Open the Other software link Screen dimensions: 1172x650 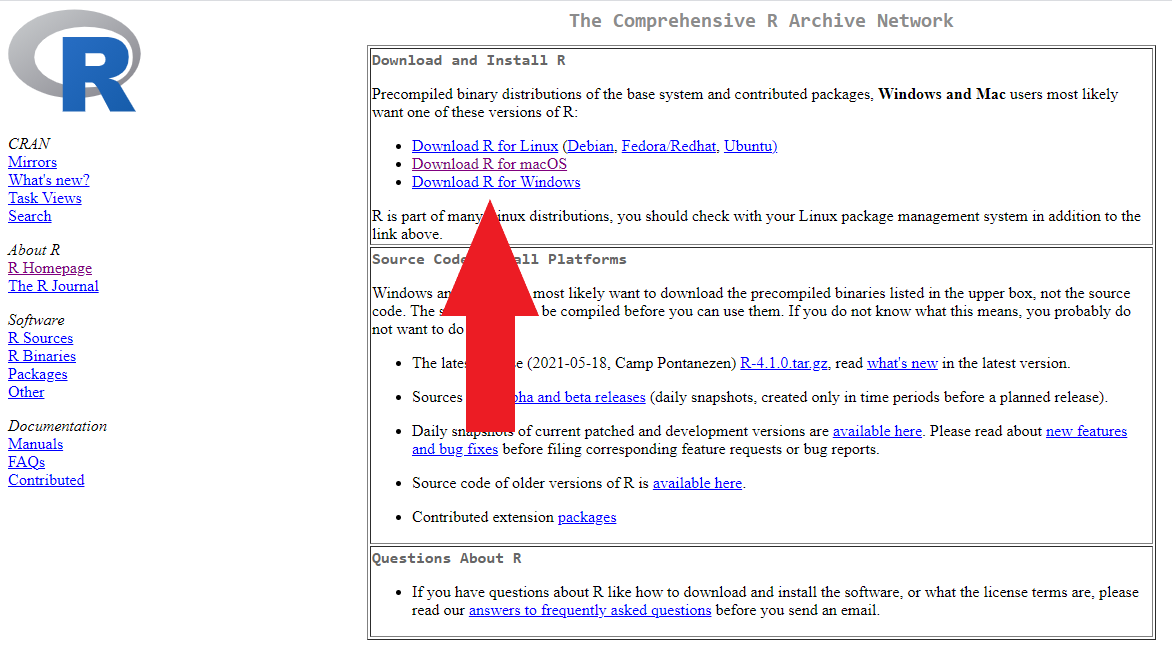pos(26,392)
